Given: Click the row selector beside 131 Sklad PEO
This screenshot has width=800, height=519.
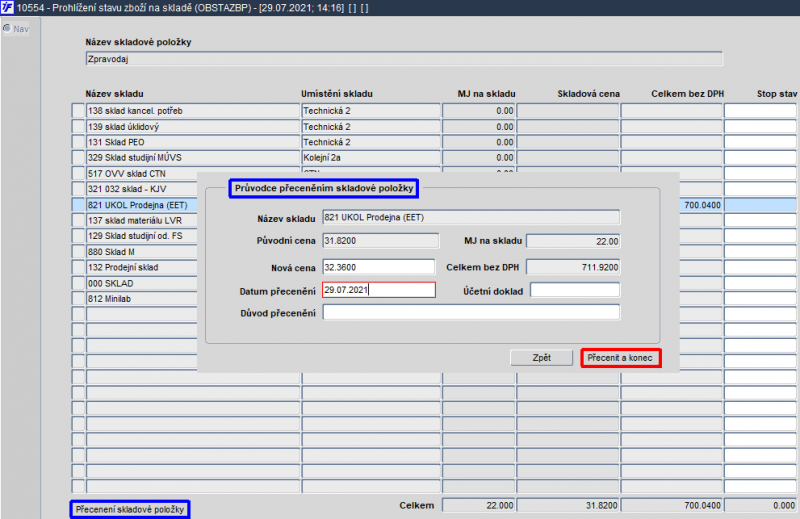Looking at the screenshot, I should pyautogui.click(x=78, y=142).
